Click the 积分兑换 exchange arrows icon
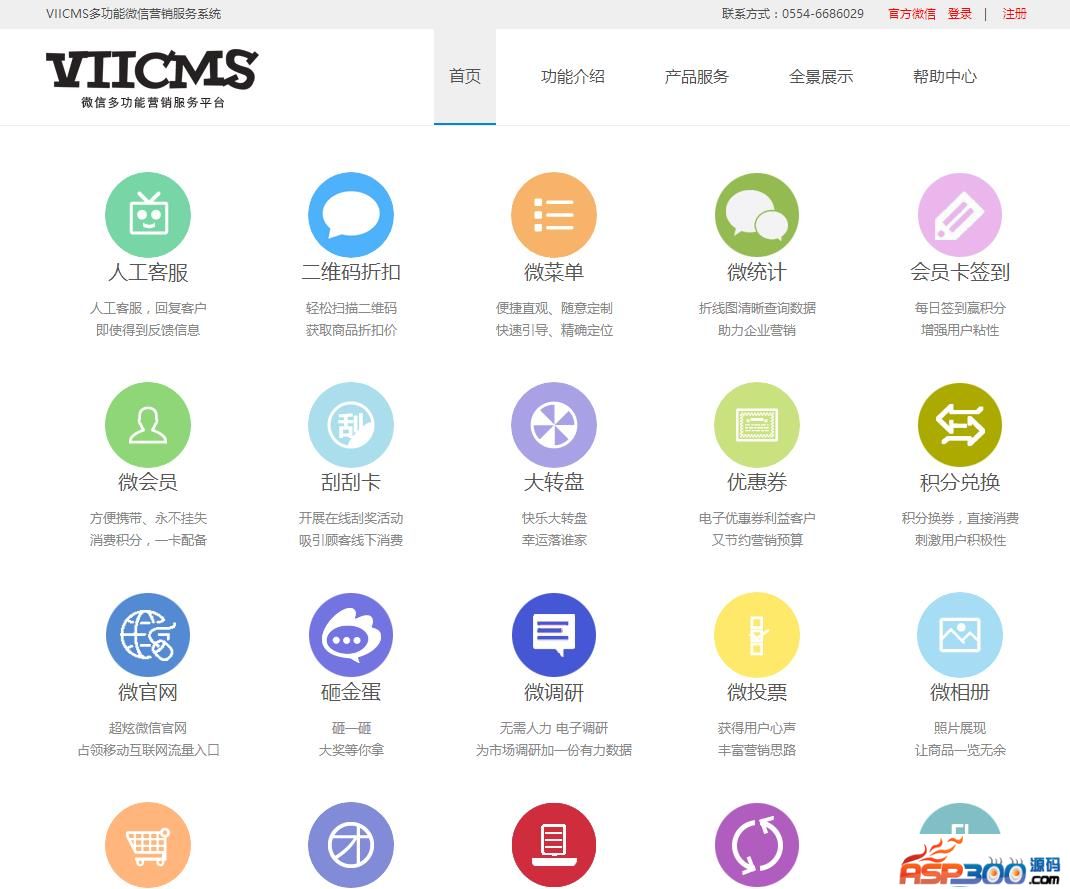1070x889 pixels. [x=959, y=425]
